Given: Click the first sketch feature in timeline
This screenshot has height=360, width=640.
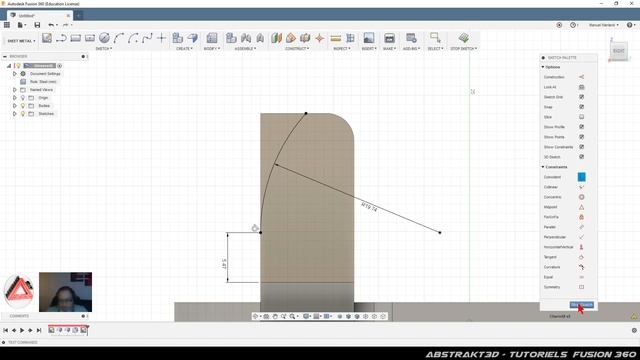Looking at the screenshot, I should tap(51, 330).
